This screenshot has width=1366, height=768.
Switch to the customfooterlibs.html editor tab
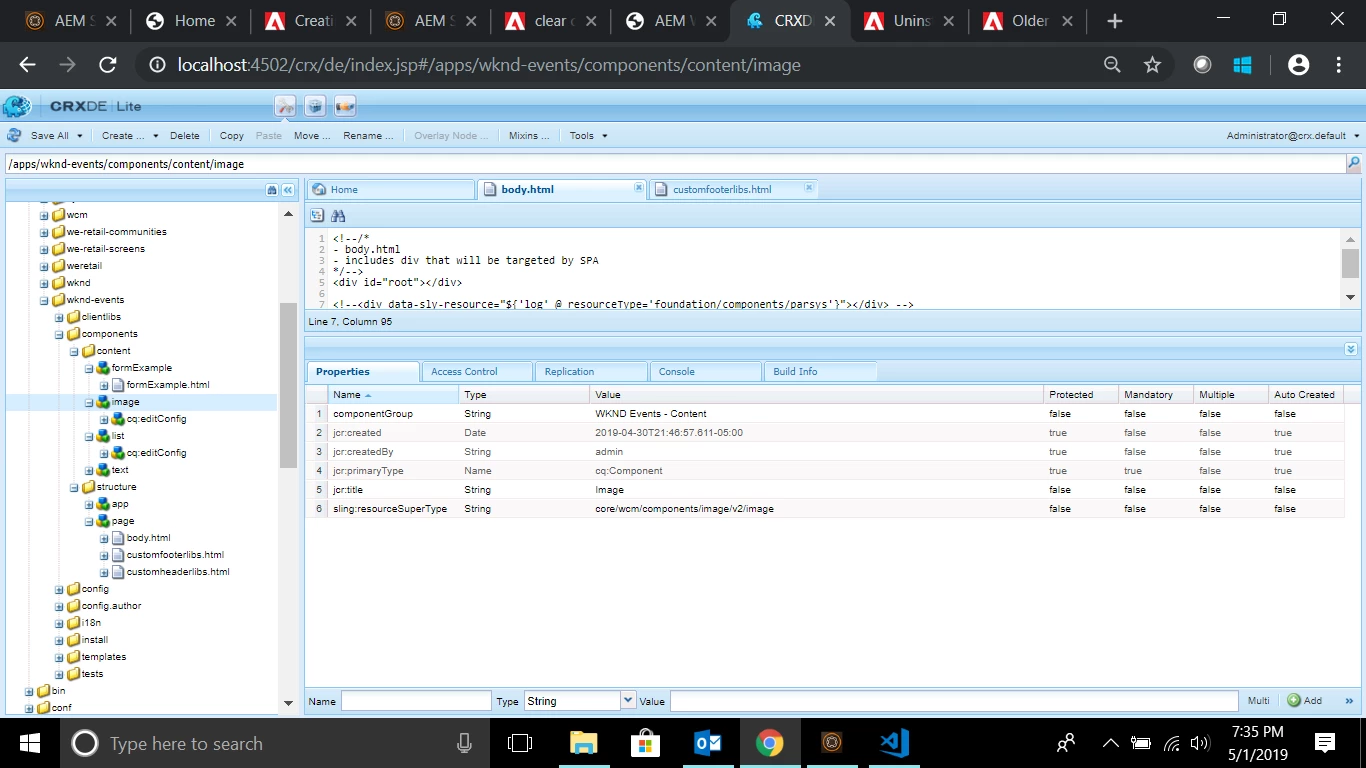[x=734, y=189]
